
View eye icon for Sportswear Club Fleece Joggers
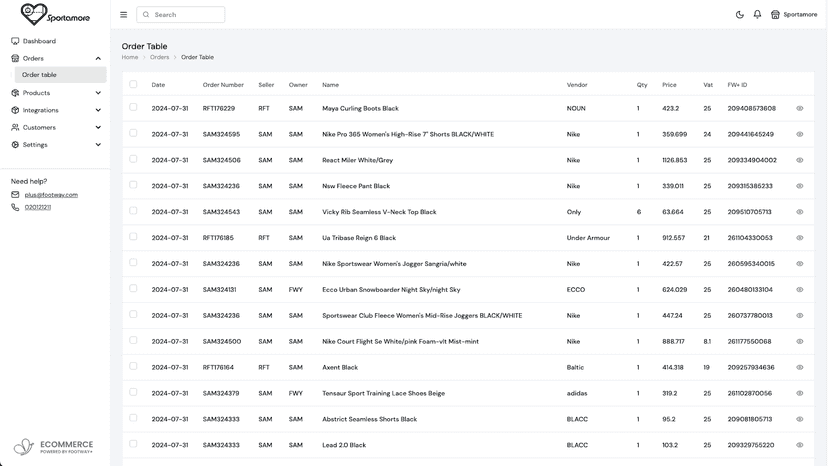pos(799,315)
